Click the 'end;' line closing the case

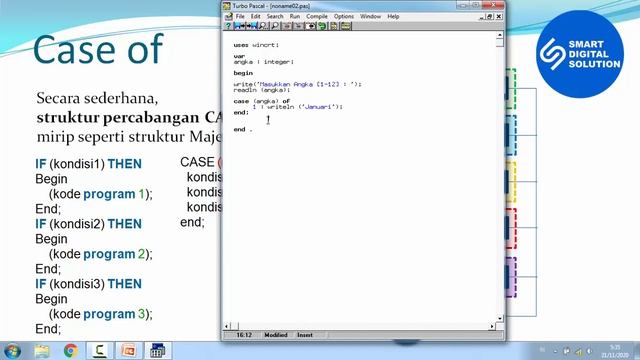click(x=241, y=113)
